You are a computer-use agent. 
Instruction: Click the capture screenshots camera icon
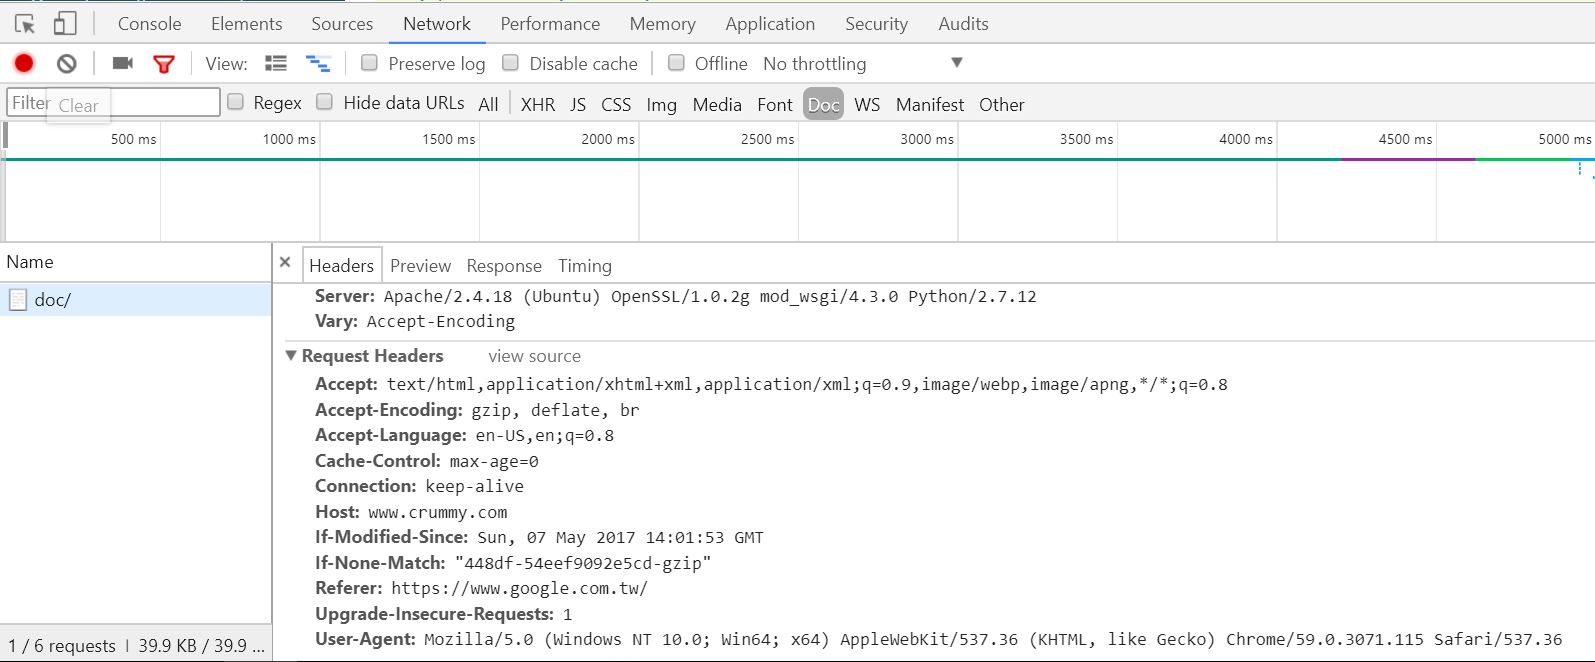click(123, 64)
